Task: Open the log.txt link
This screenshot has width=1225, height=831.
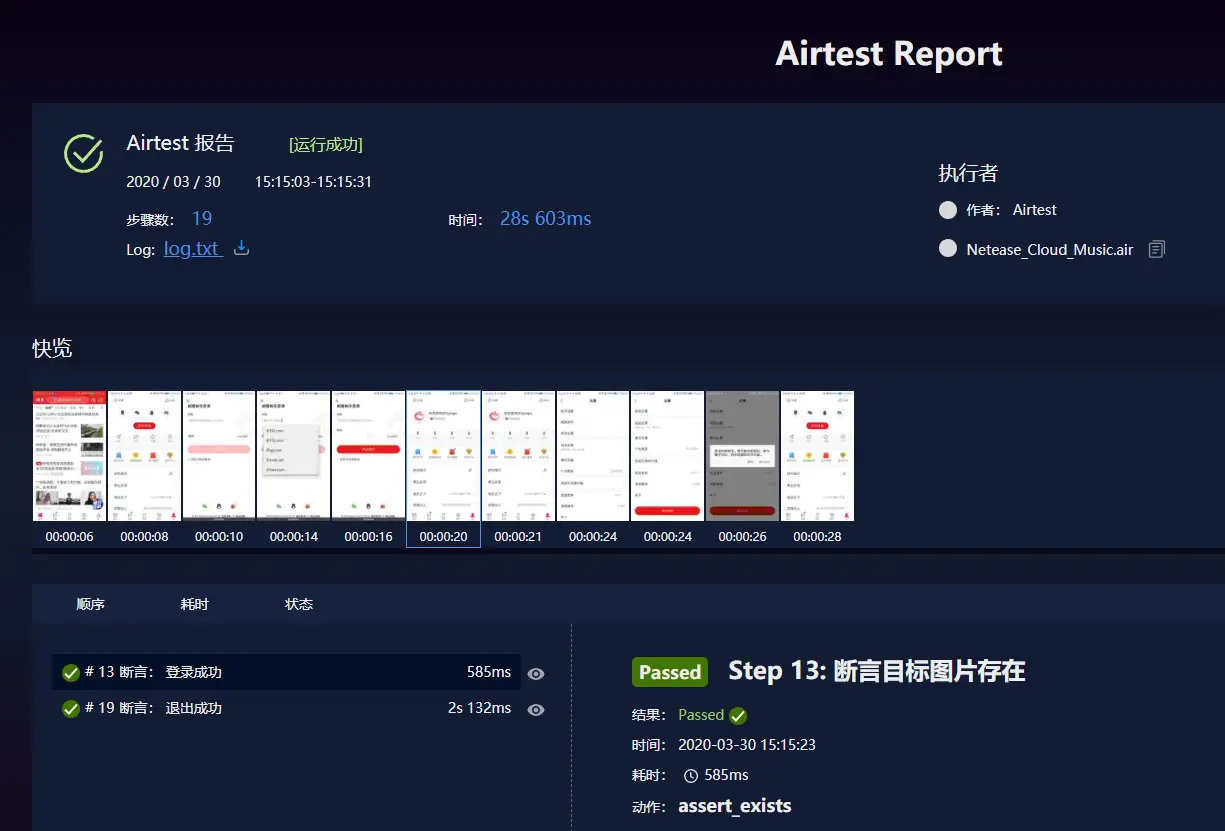Action: point(192,249)
